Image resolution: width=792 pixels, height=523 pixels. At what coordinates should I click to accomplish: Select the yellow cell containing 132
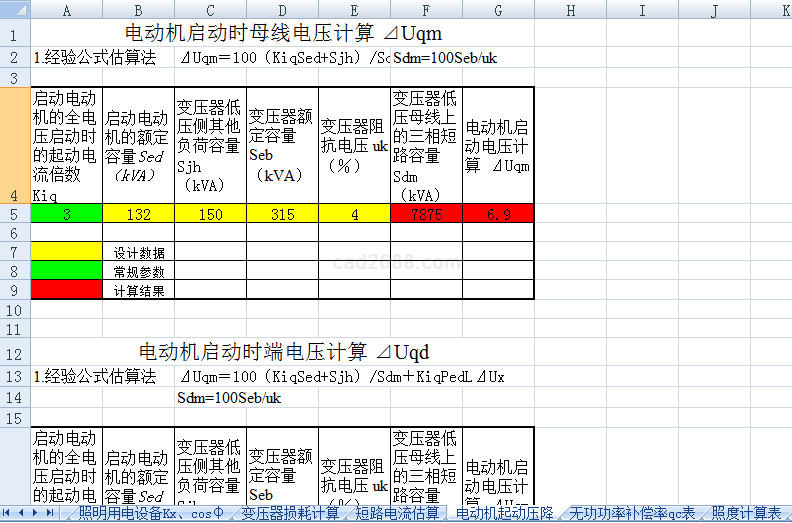pyautogui.click(x=138, y=213)
